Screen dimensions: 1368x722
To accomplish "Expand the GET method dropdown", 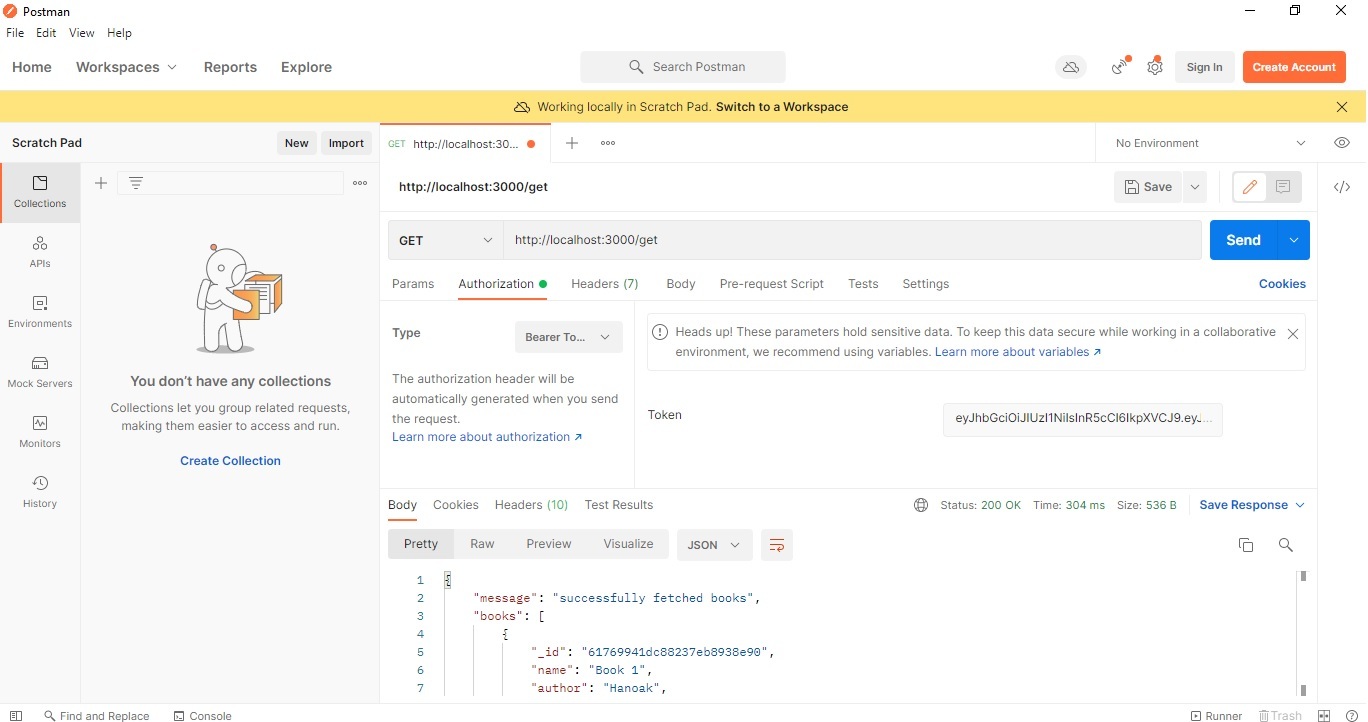I will click(x=446, y=240).
